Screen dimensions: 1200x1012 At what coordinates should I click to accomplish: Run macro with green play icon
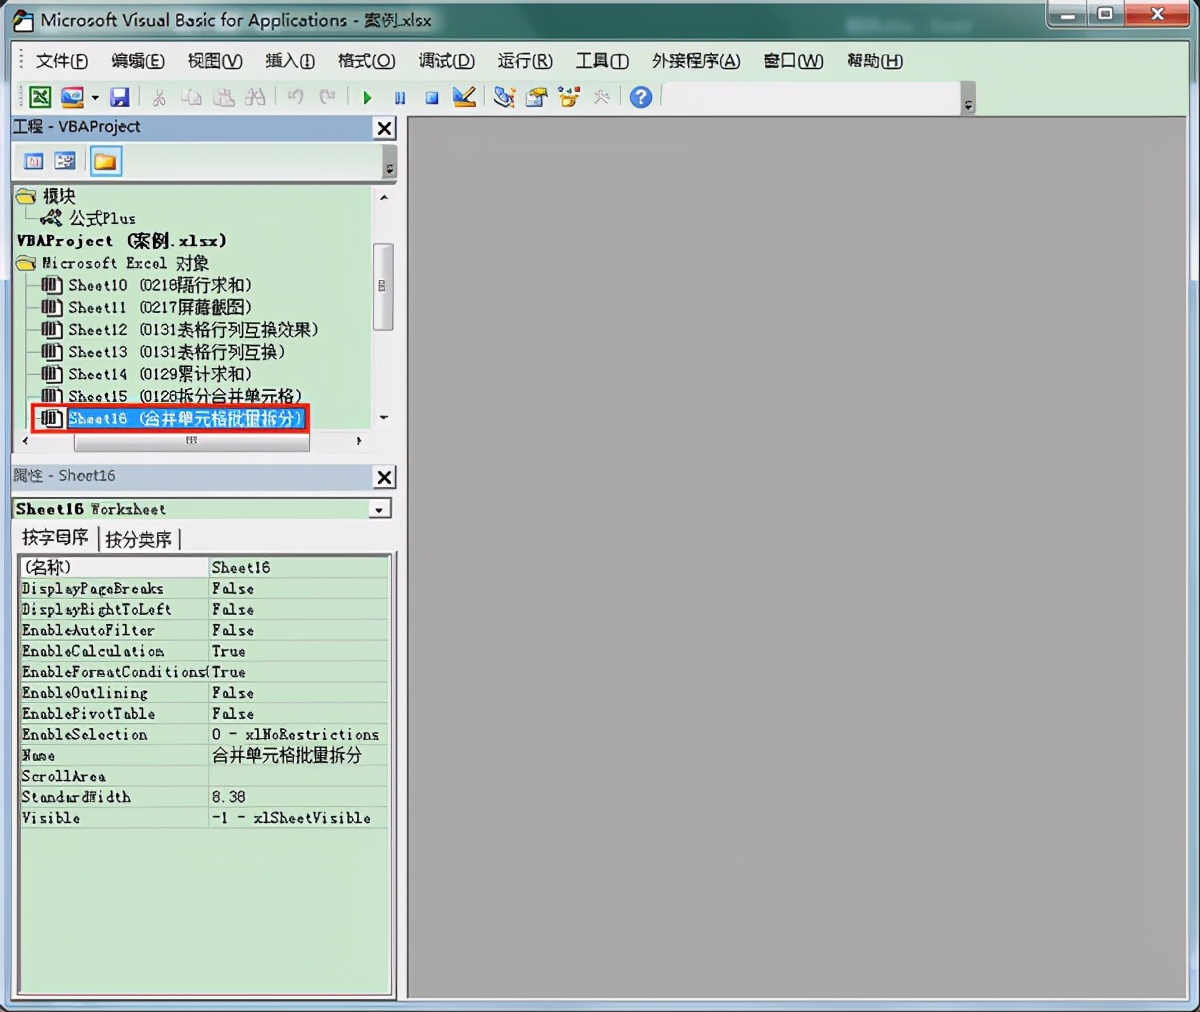[x=367, y=98]
